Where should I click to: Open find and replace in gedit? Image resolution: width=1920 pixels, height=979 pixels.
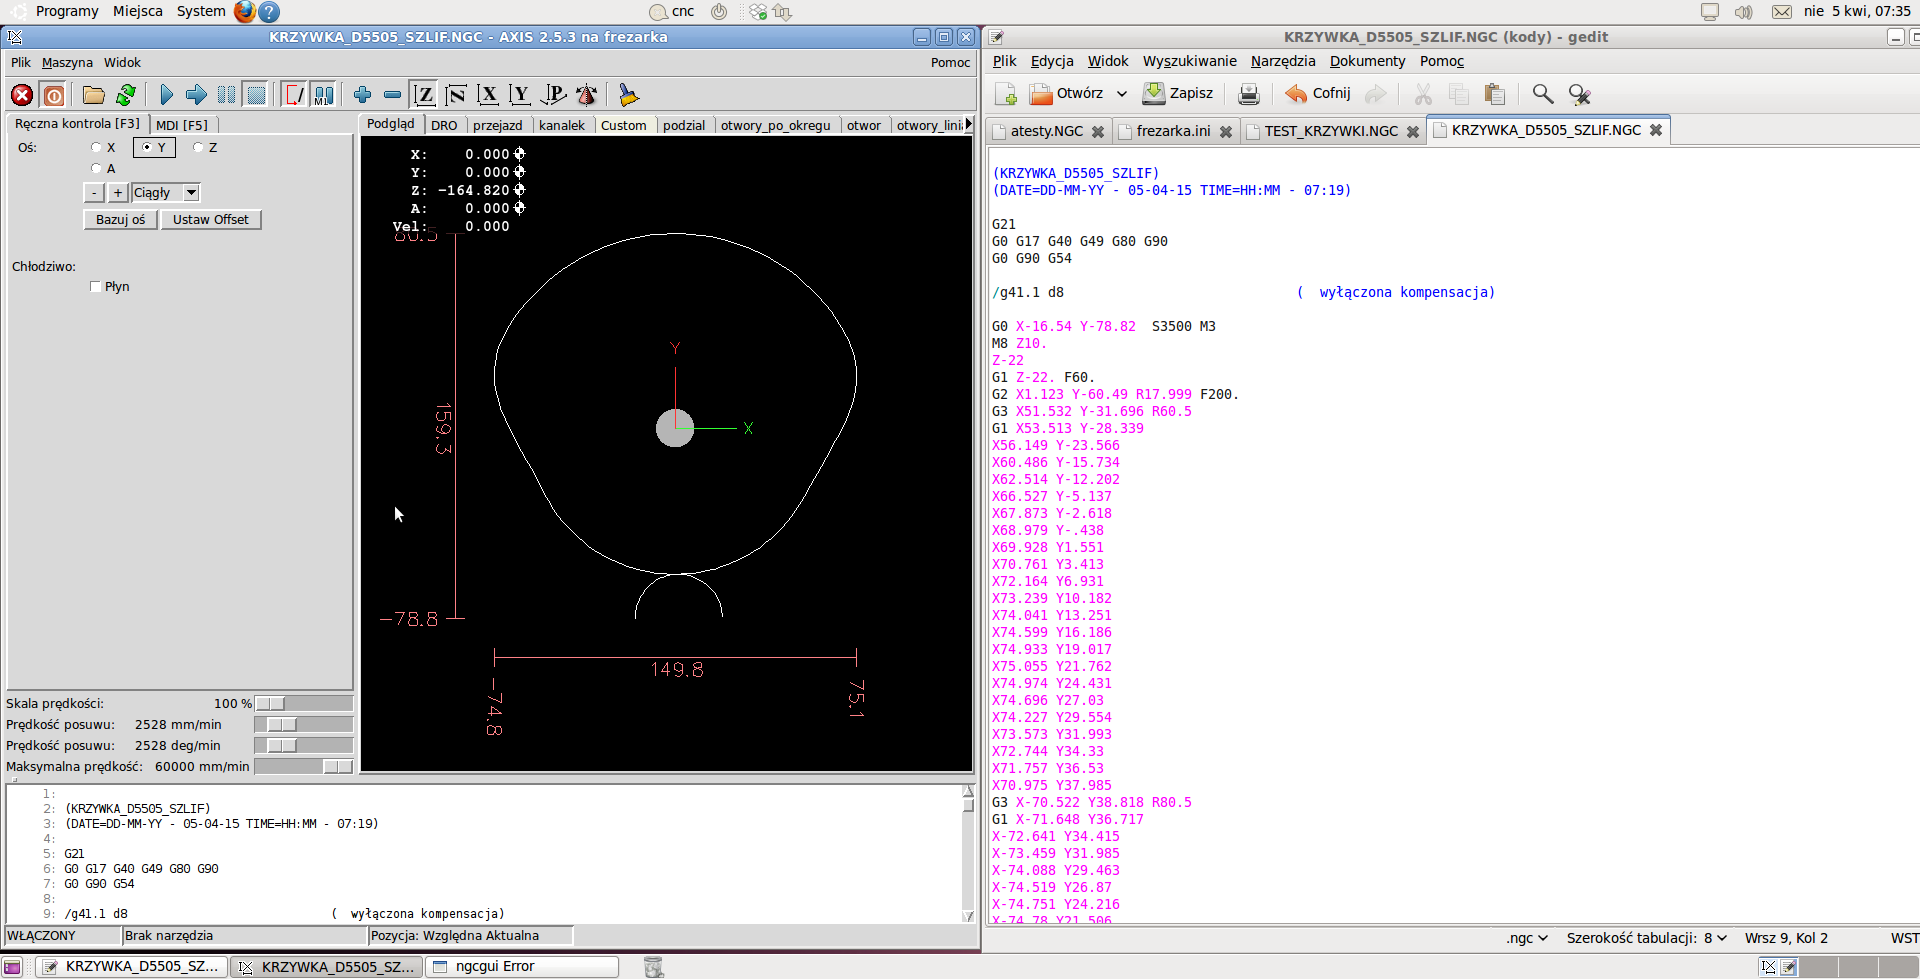[1579, 94]
